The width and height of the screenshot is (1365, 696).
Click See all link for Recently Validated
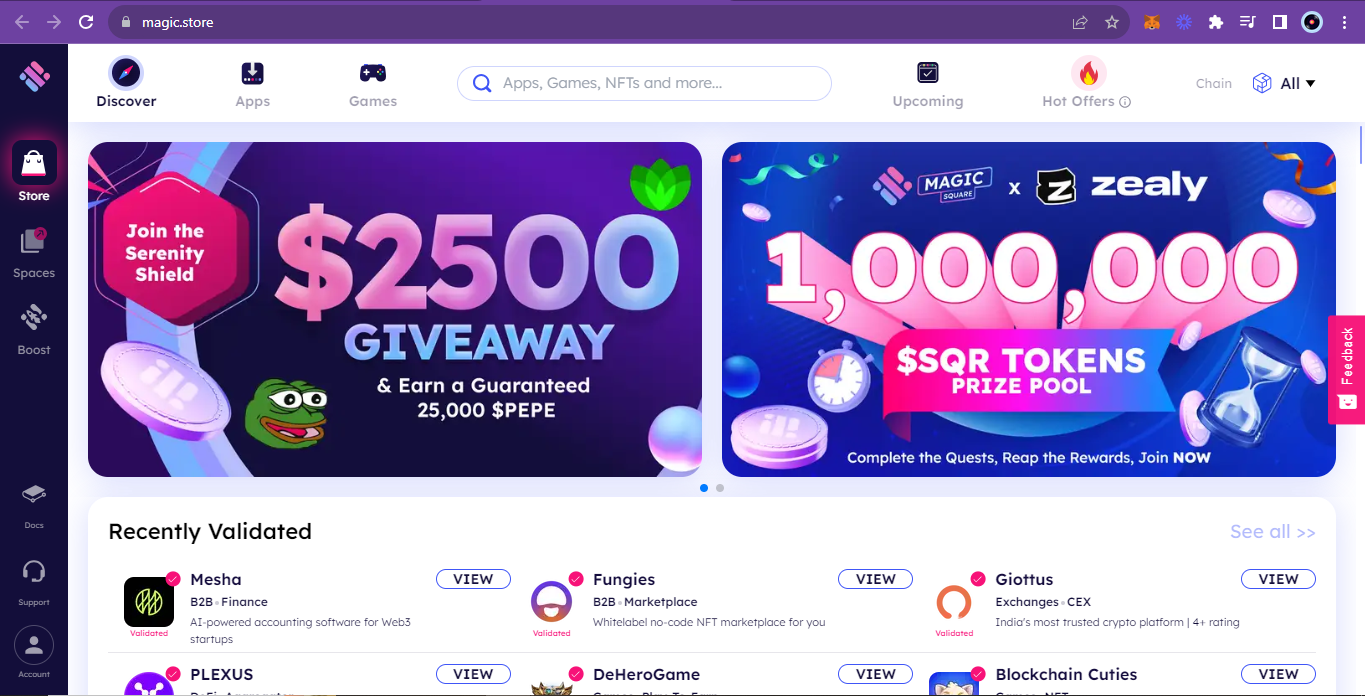1272,532
